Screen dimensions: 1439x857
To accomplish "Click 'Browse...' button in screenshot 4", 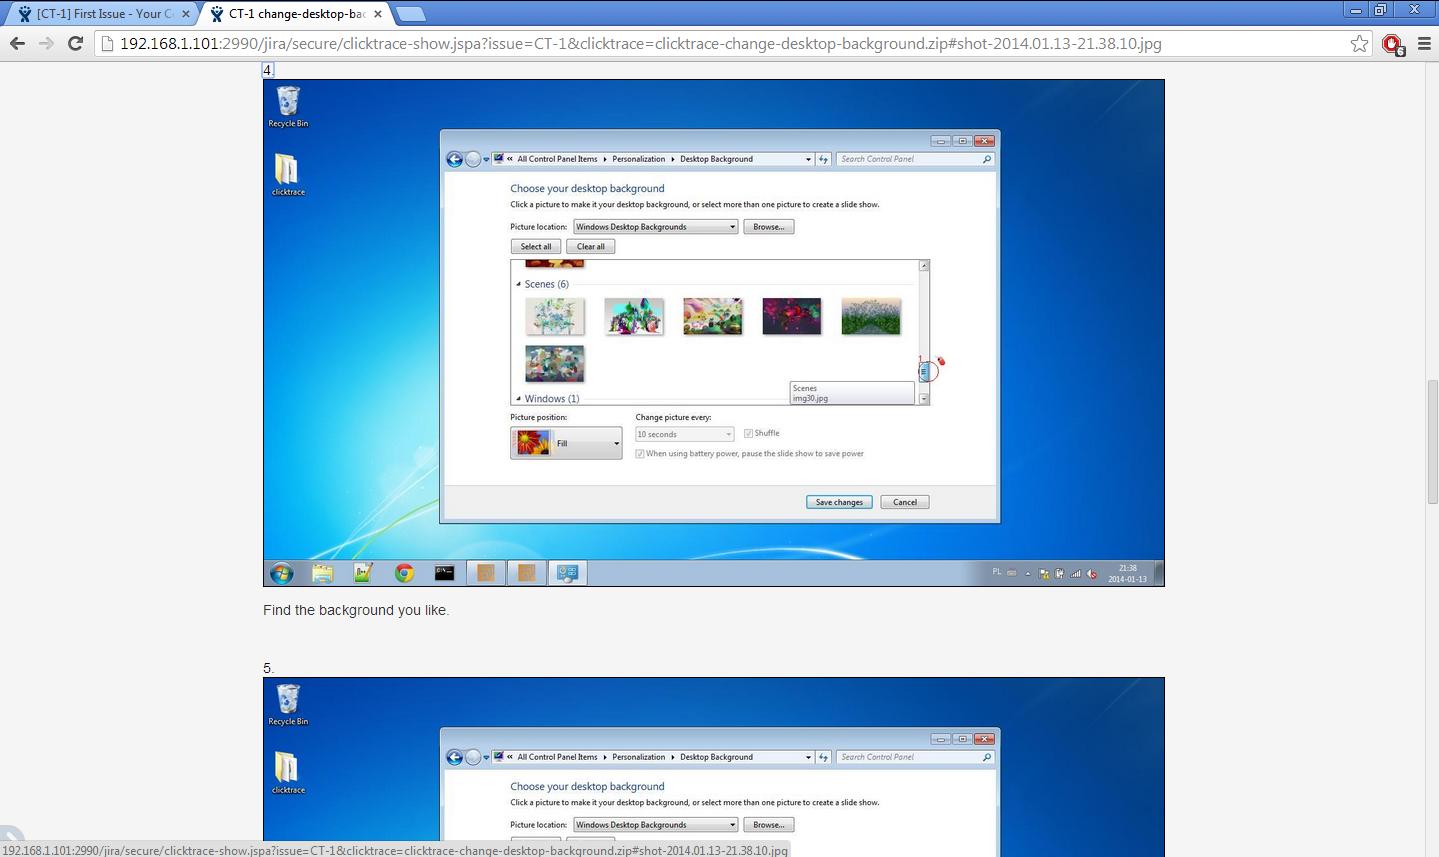I will 768,227.
